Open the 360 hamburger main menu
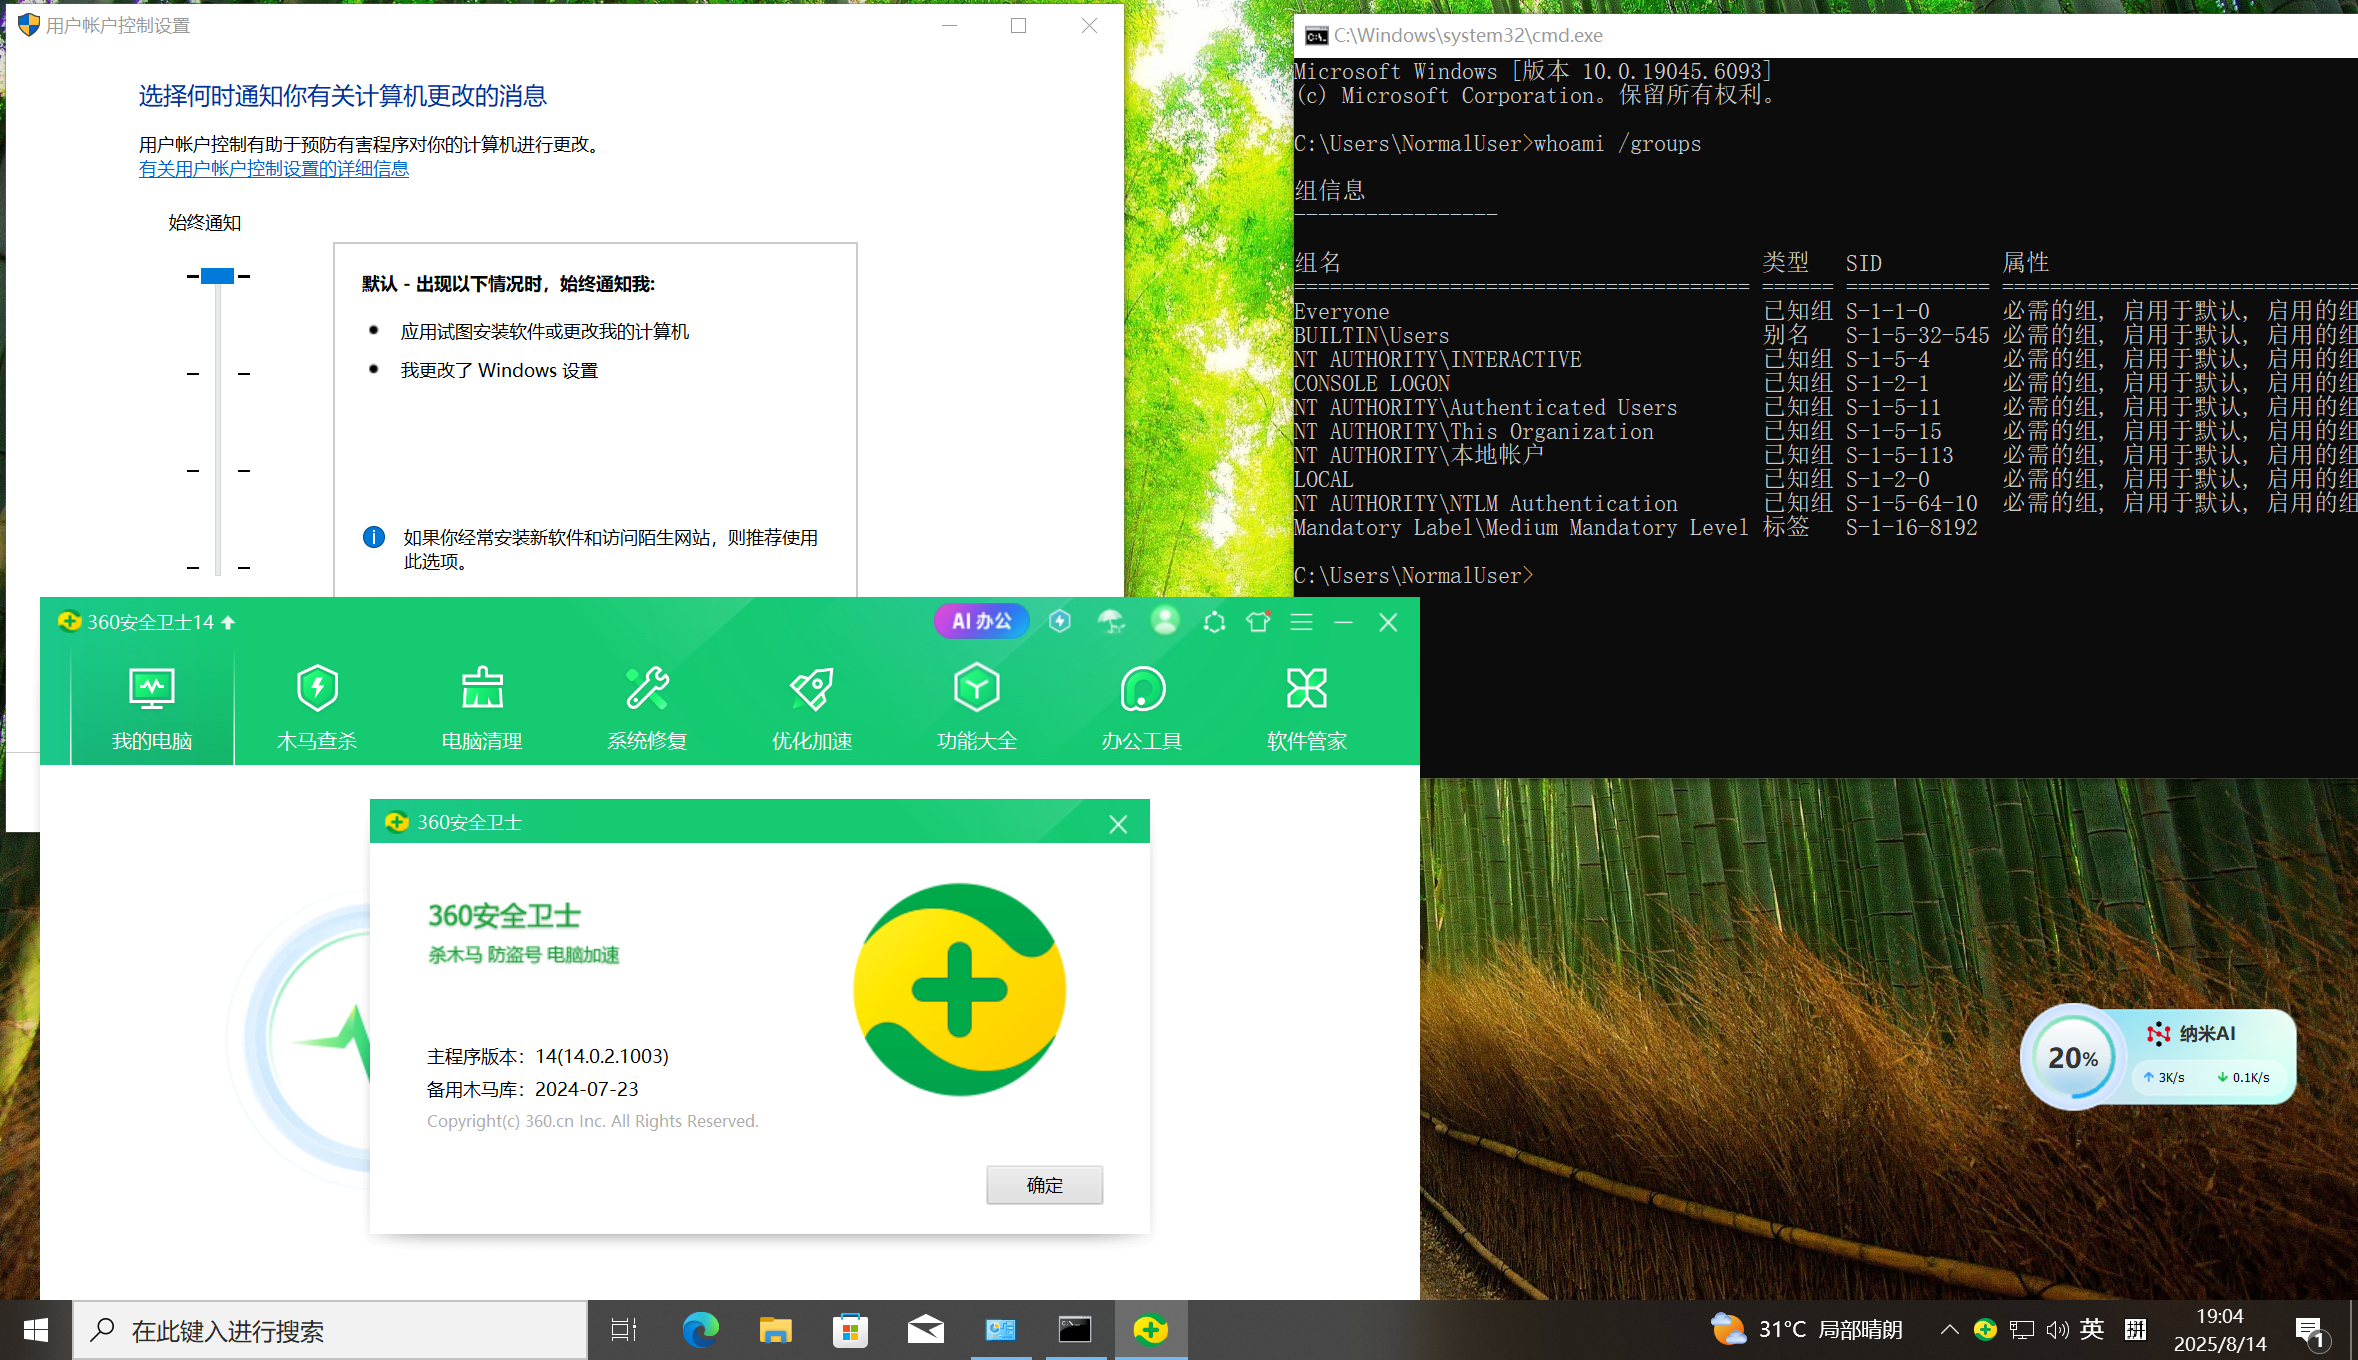Screen dimensions: 2358x1360 tap(1301, 622)
